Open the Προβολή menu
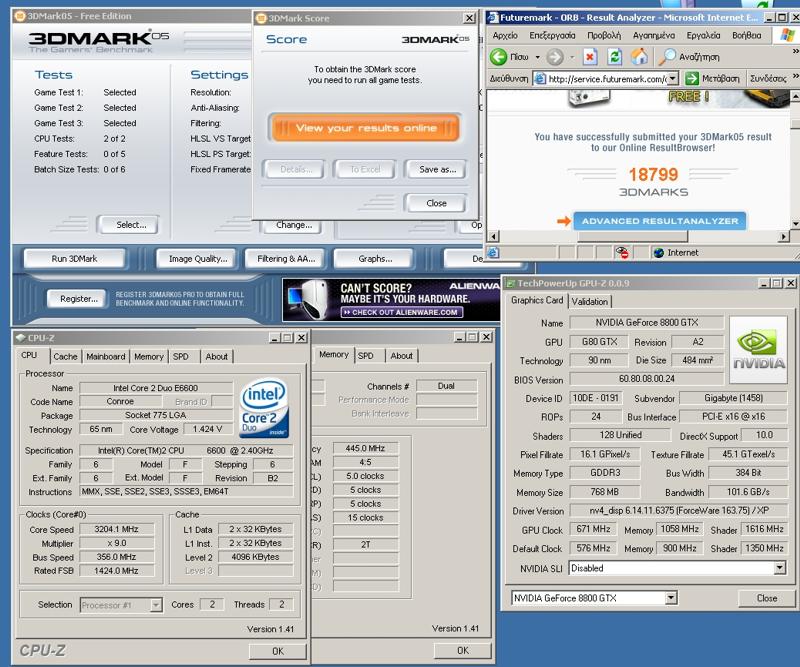Viewport: 800px width, 667px height. pos(604,35)
